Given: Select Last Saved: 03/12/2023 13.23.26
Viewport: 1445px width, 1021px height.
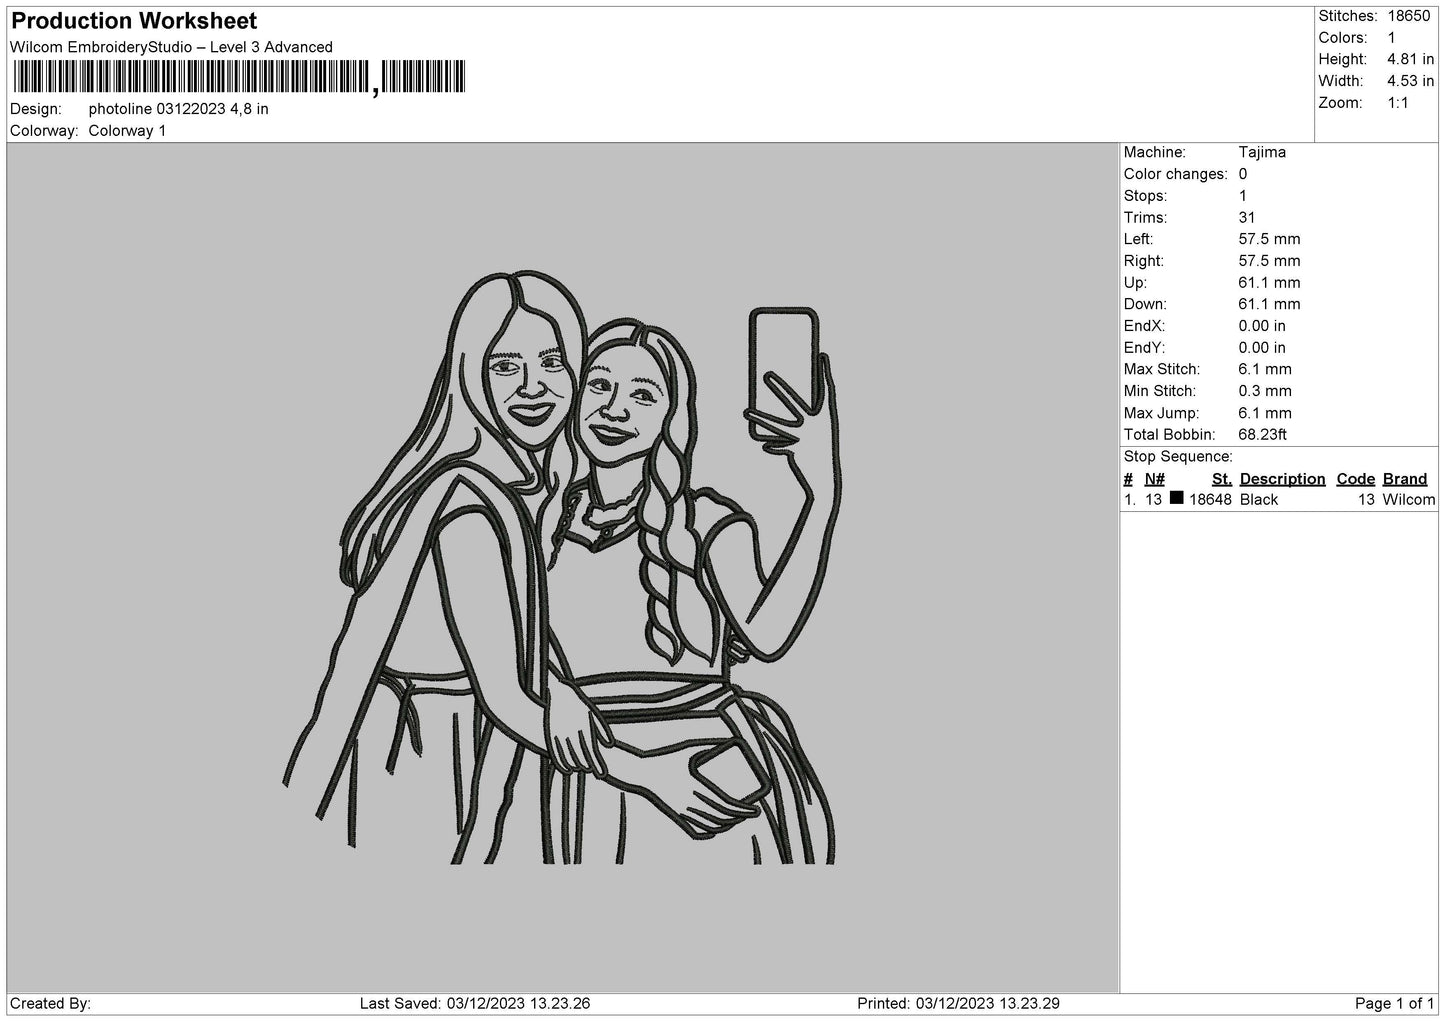Looking at the screenshot, I should [475, 1004].
